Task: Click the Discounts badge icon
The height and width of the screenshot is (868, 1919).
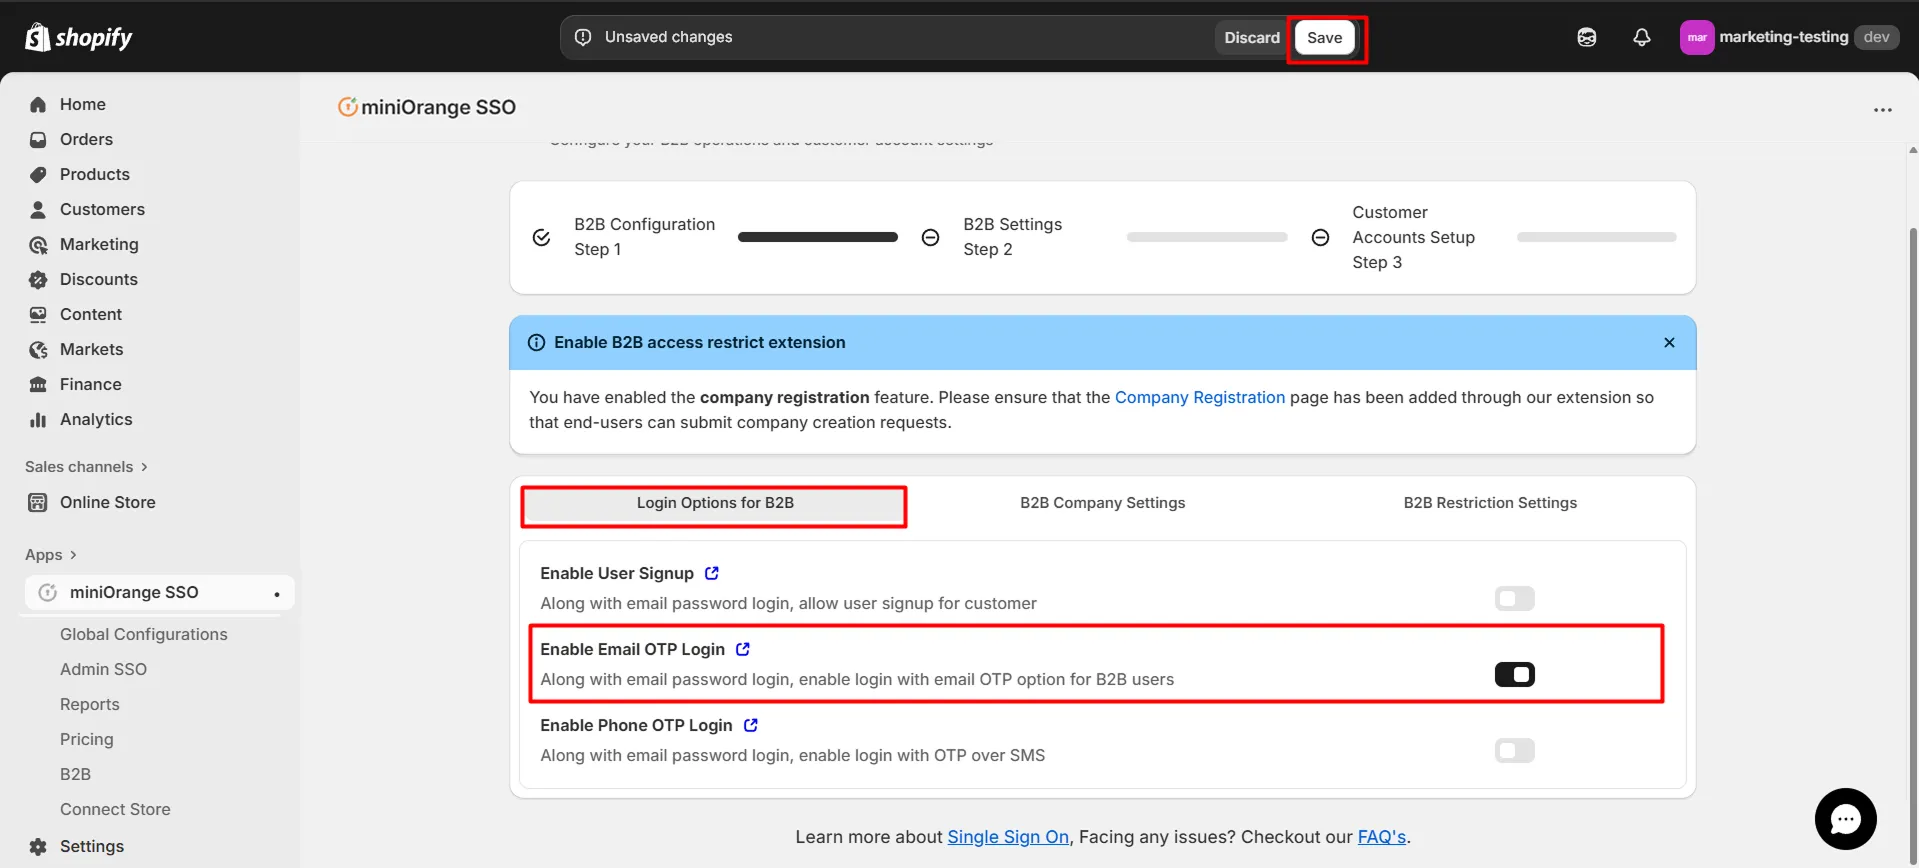Action: pyautogui.click(x=38, y=280)
